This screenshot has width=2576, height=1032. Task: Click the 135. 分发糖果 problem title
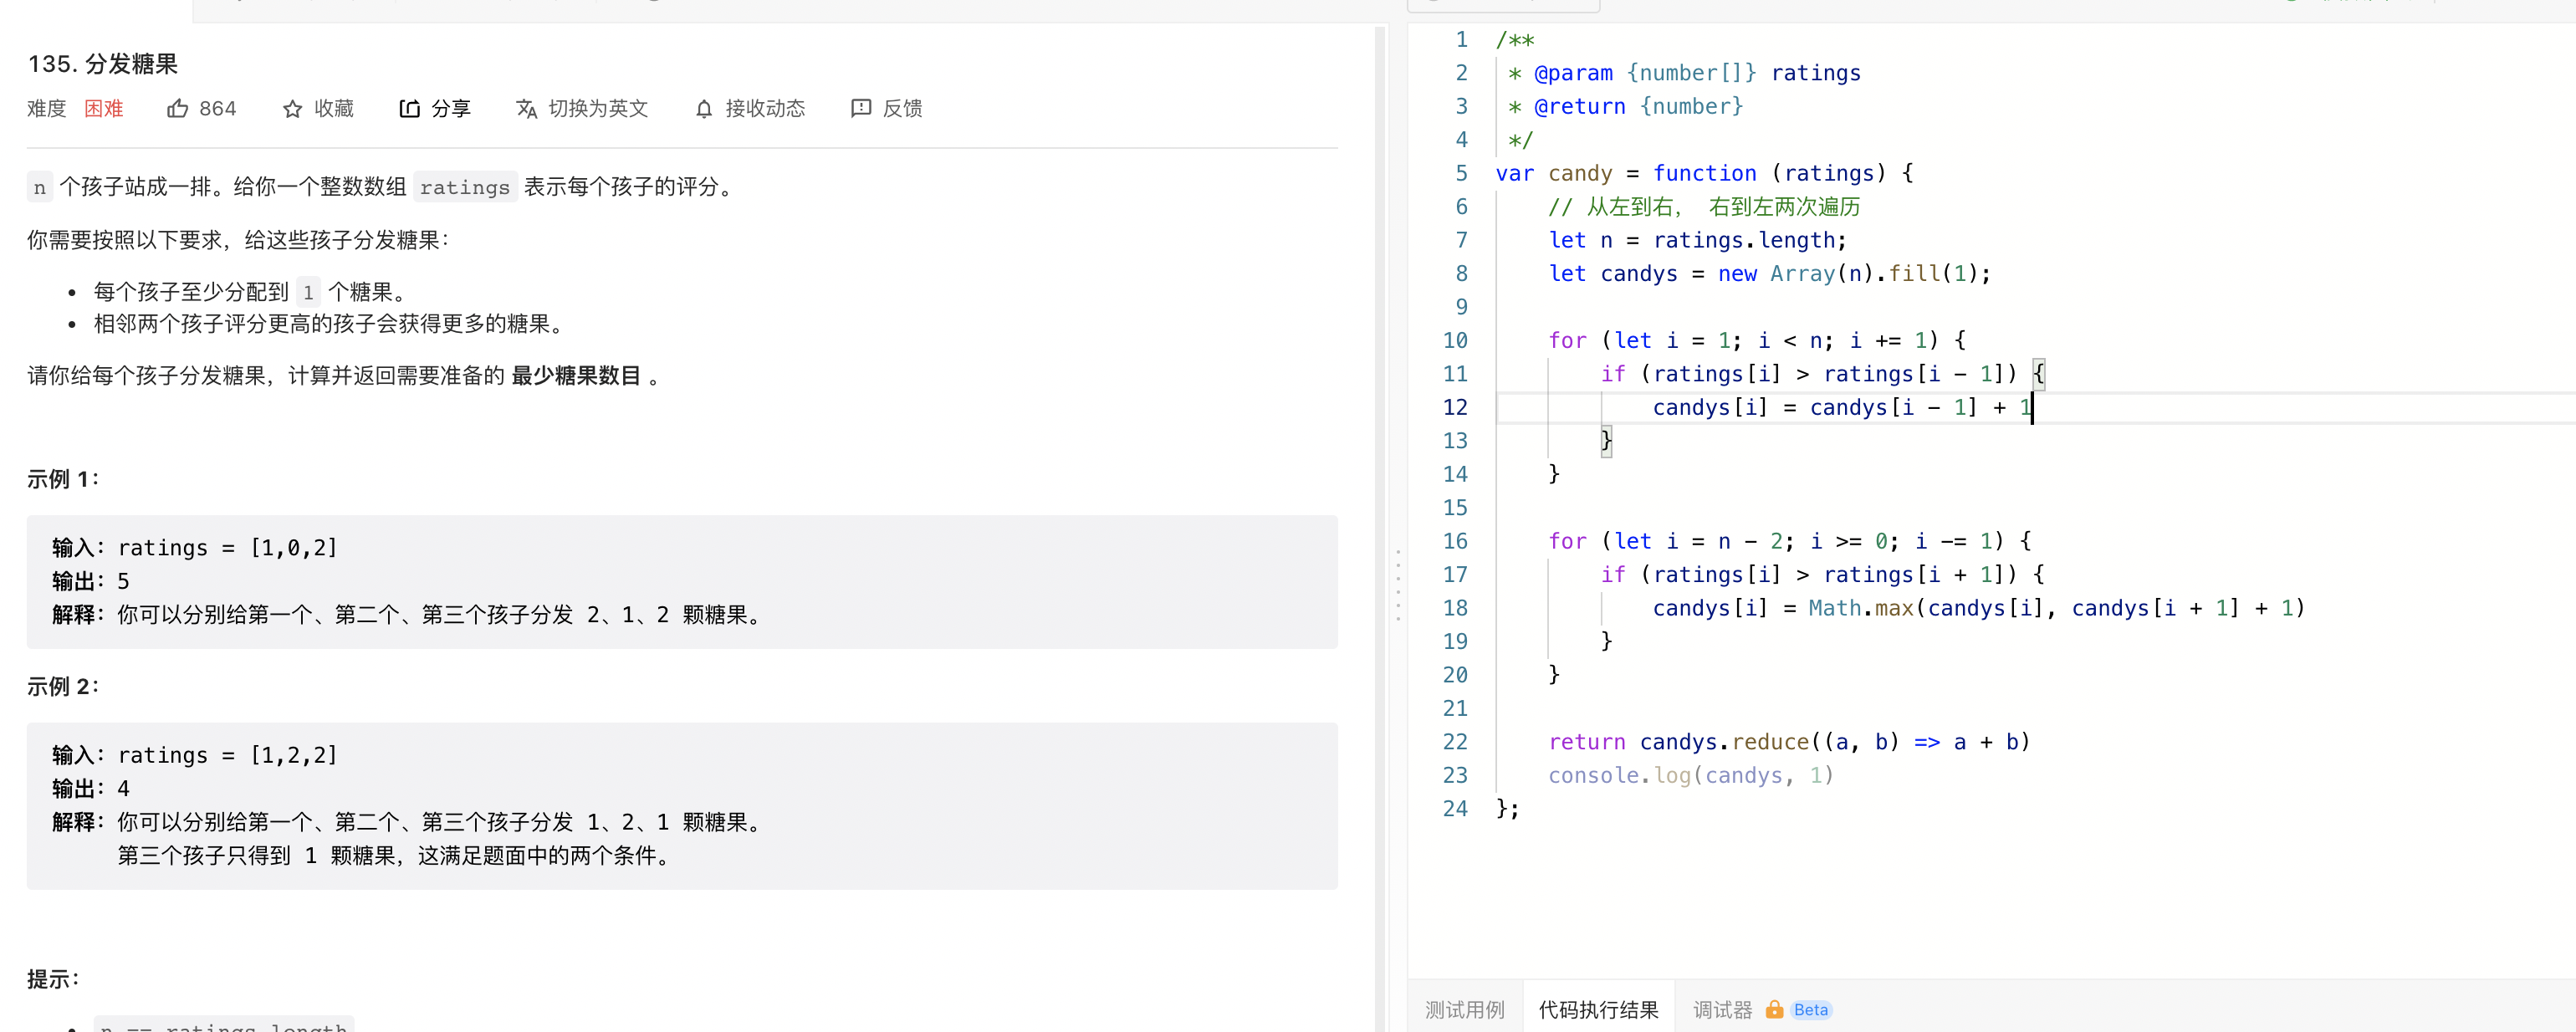pos(103,64)
